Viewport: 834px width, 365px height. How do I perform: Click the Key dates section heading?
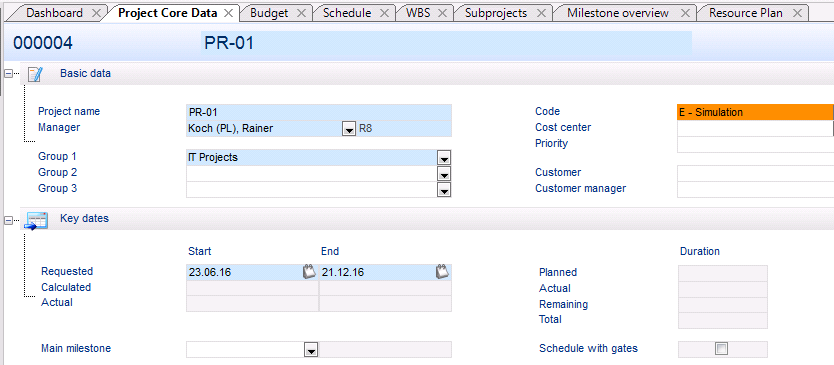(x=85, y=218)
